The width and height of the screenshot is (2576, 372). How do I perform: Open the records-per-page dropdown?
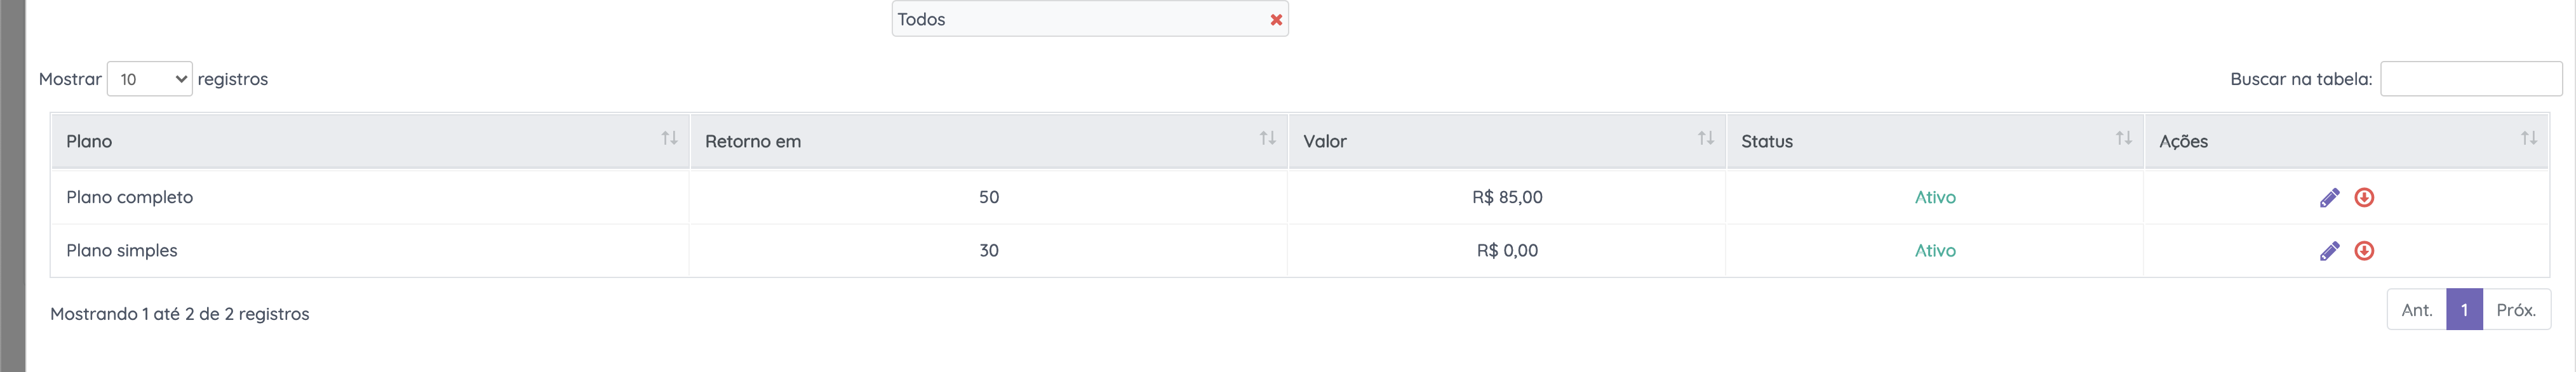(149, 79)
